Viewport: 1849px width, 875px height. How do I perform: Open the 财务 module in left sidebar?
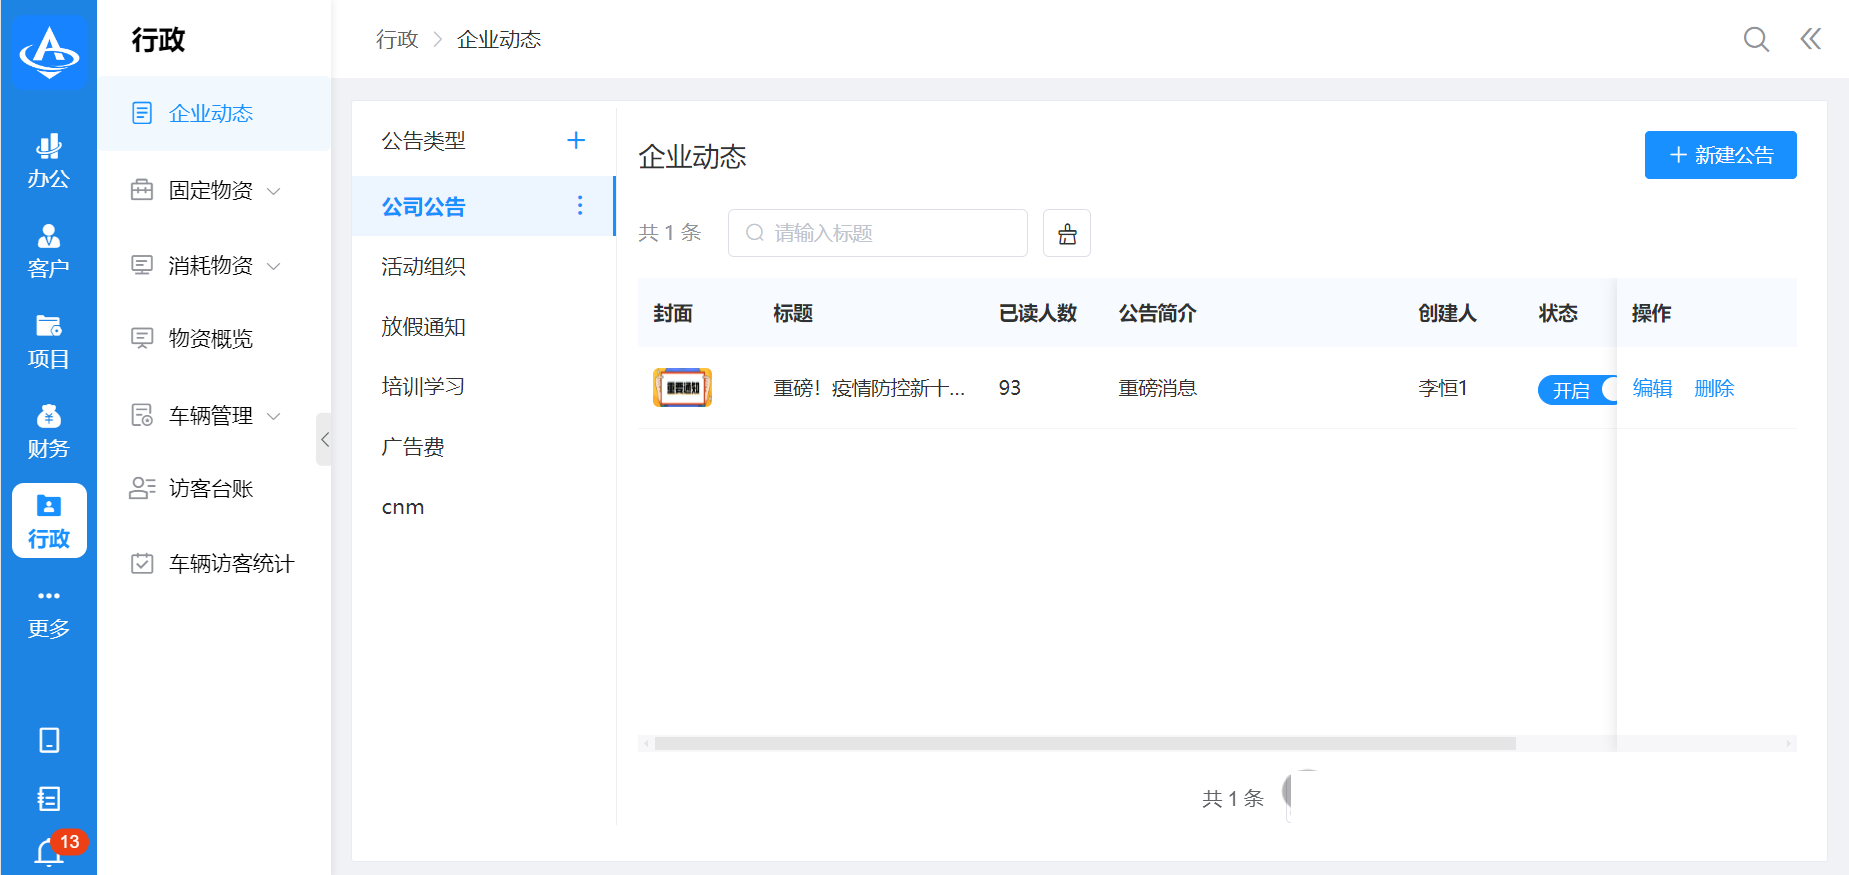click(x=48, y=431)
